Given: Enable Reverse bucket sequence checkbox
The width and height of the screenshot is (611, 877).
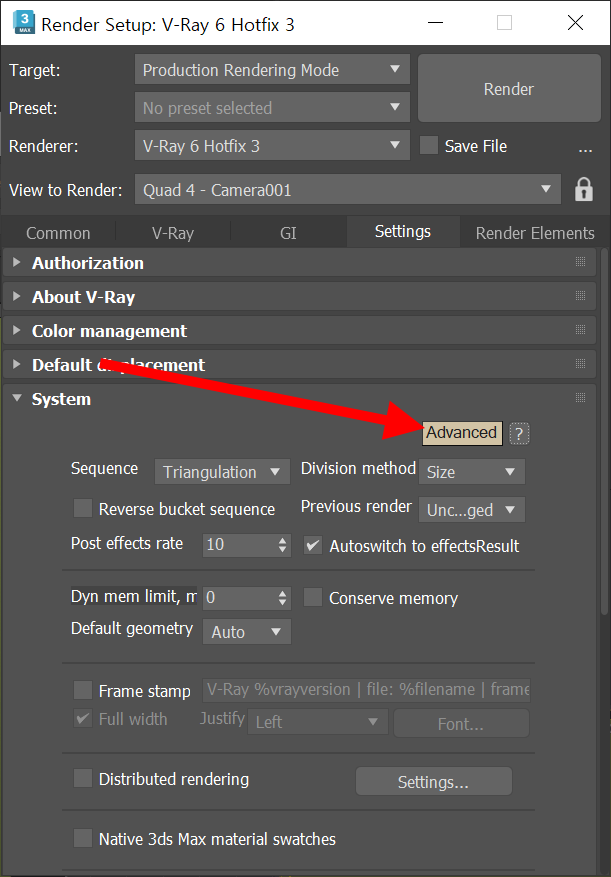Looking at the screenshot, I should [83, 509].
